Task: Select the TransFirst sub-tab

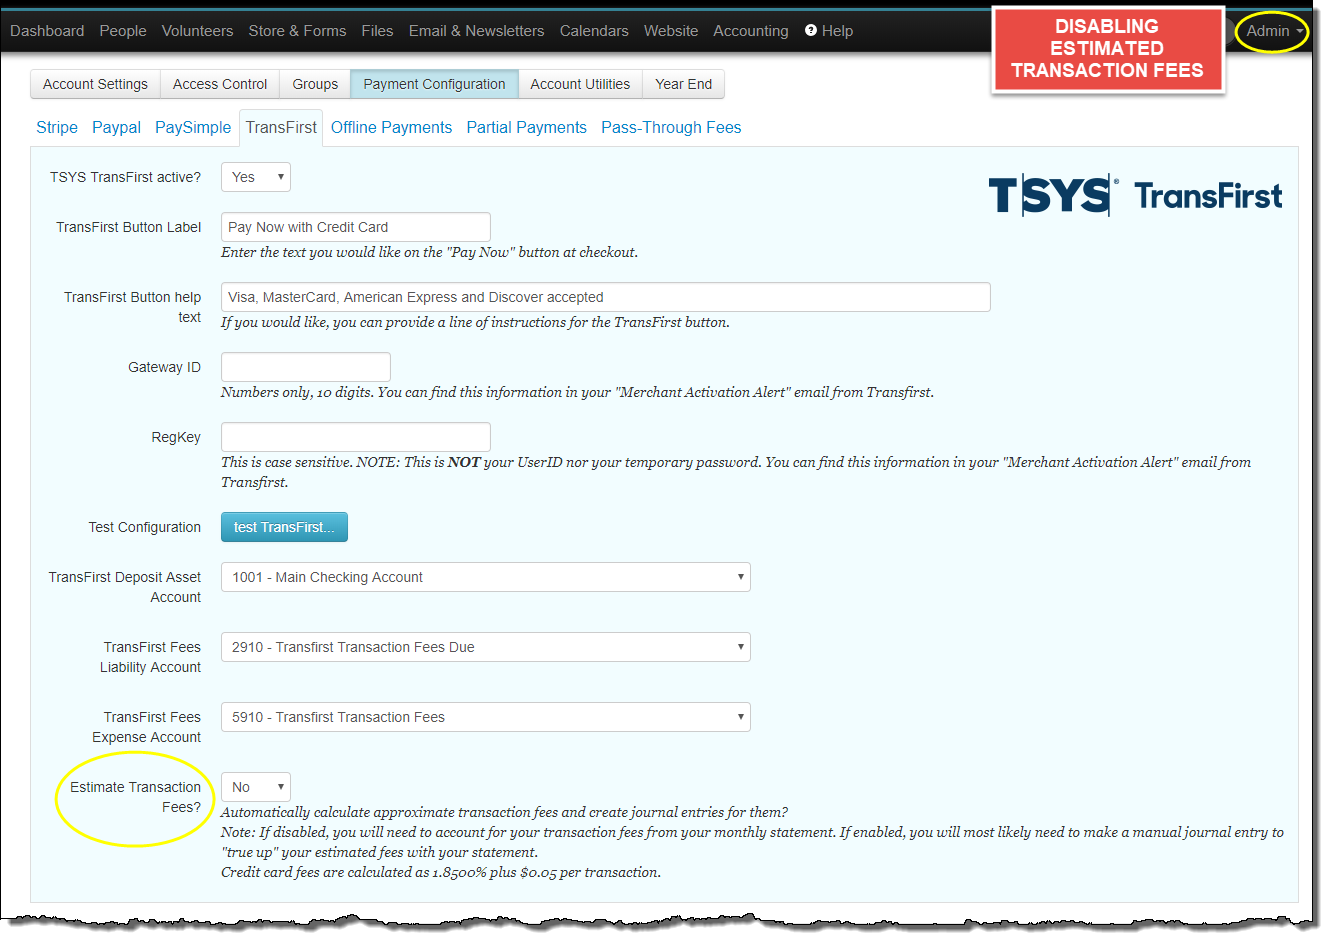Action: pyautogui.click(x=281, y=127)
